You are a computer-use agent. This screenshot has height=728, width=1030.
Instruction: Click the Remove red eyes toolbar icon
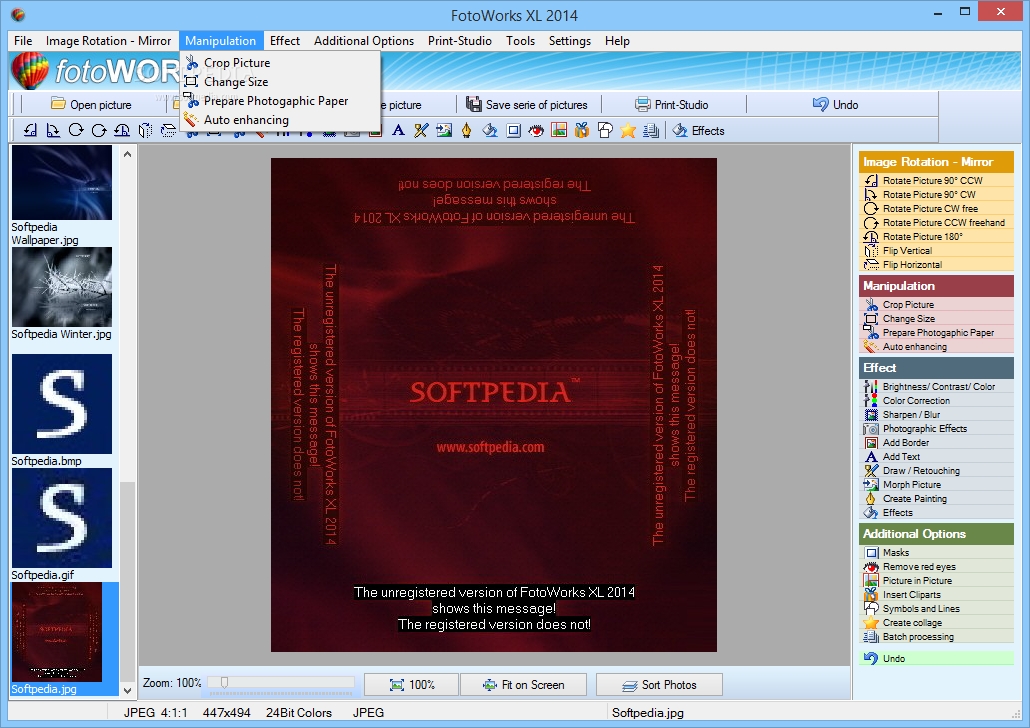[537, 130]
